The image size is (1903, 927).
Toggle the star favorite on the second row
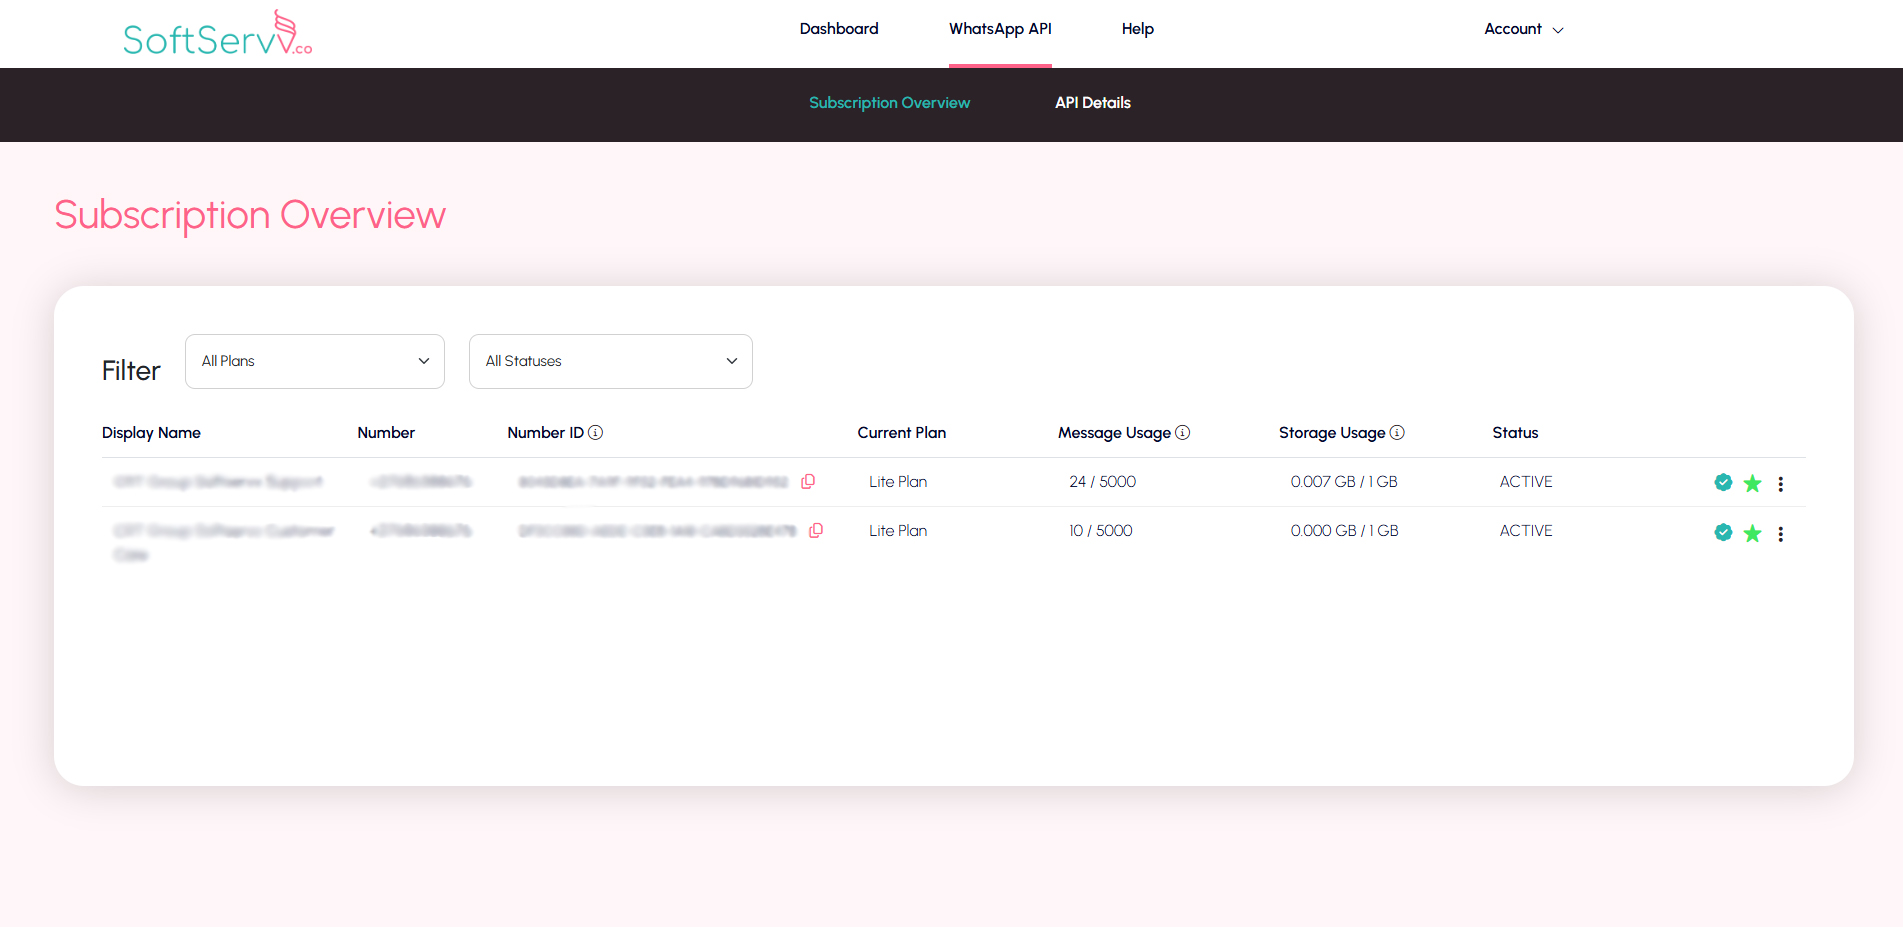[1752, 533]
